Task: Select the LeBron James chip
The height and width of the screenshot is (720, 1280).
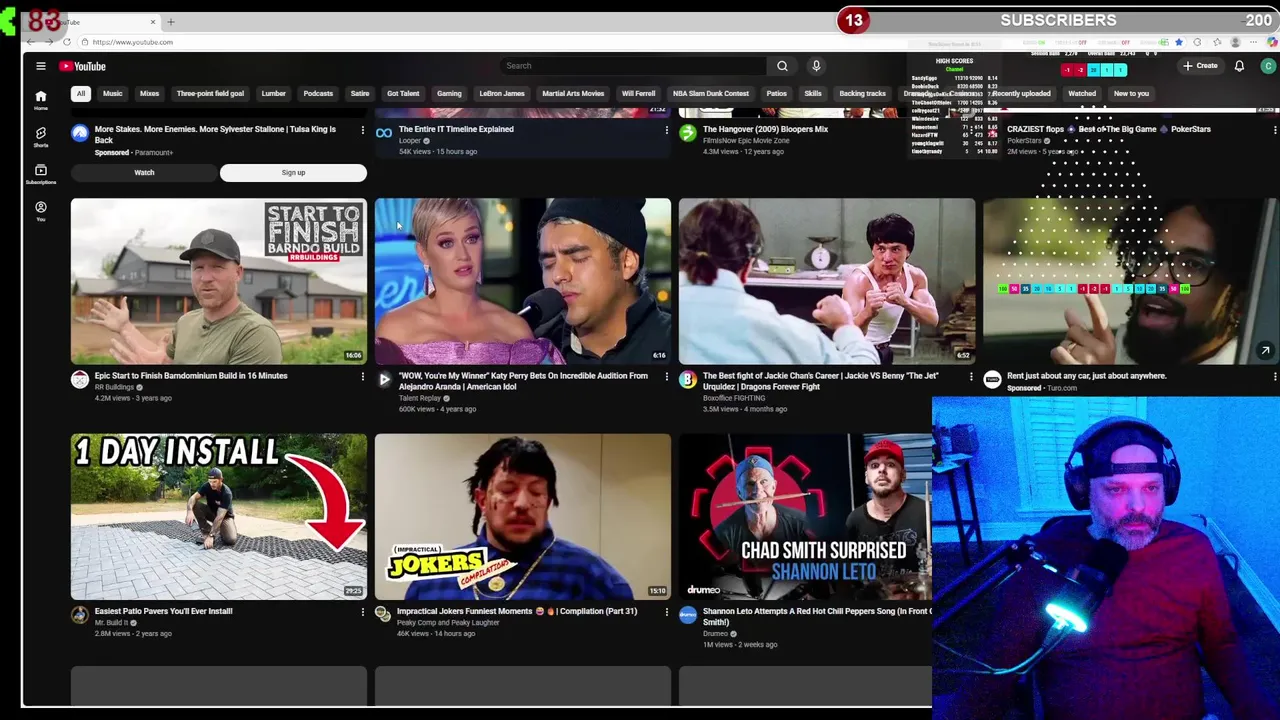Action: click(502, 94)
